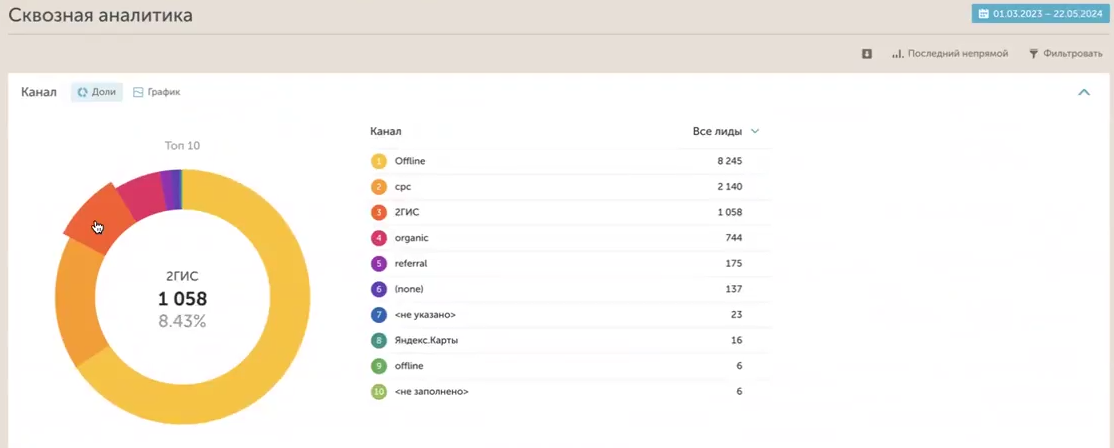The image size is (1114, 448).
Task: Click the Фильтровать filter button
Action: 1066,54
